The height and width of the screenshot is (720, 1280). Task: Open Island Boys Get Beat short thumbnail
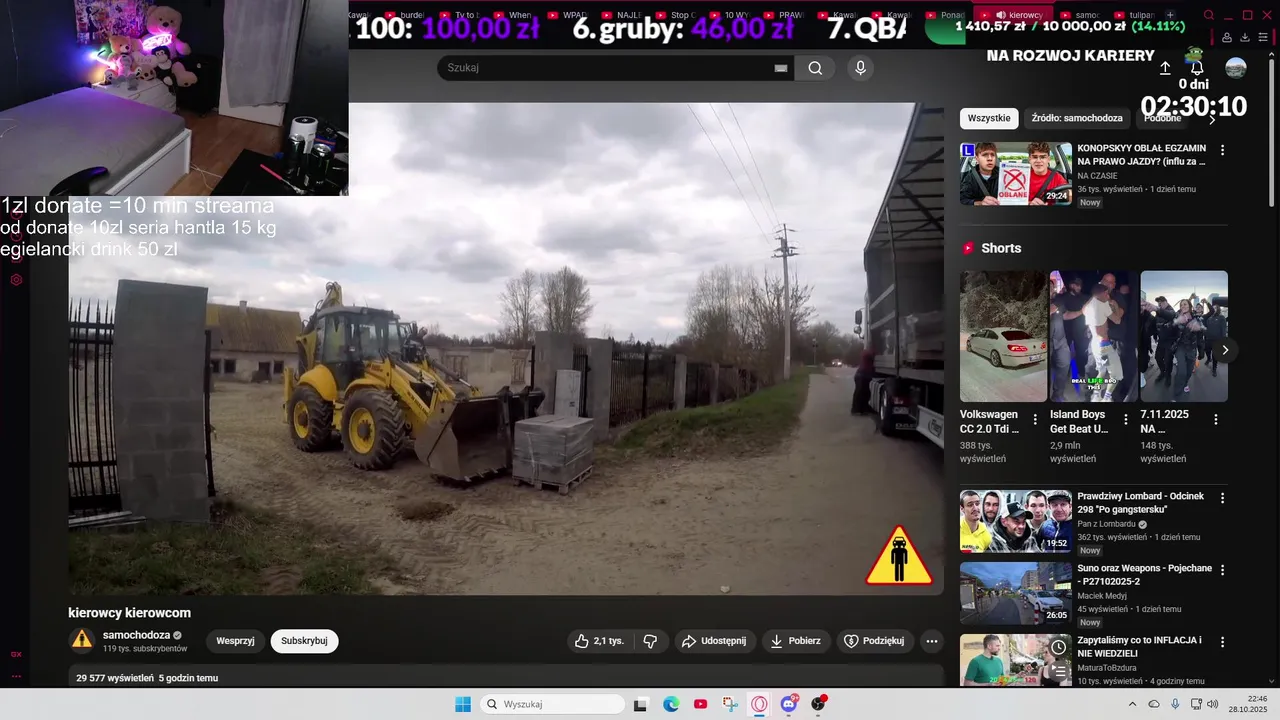click(1093, 336)
